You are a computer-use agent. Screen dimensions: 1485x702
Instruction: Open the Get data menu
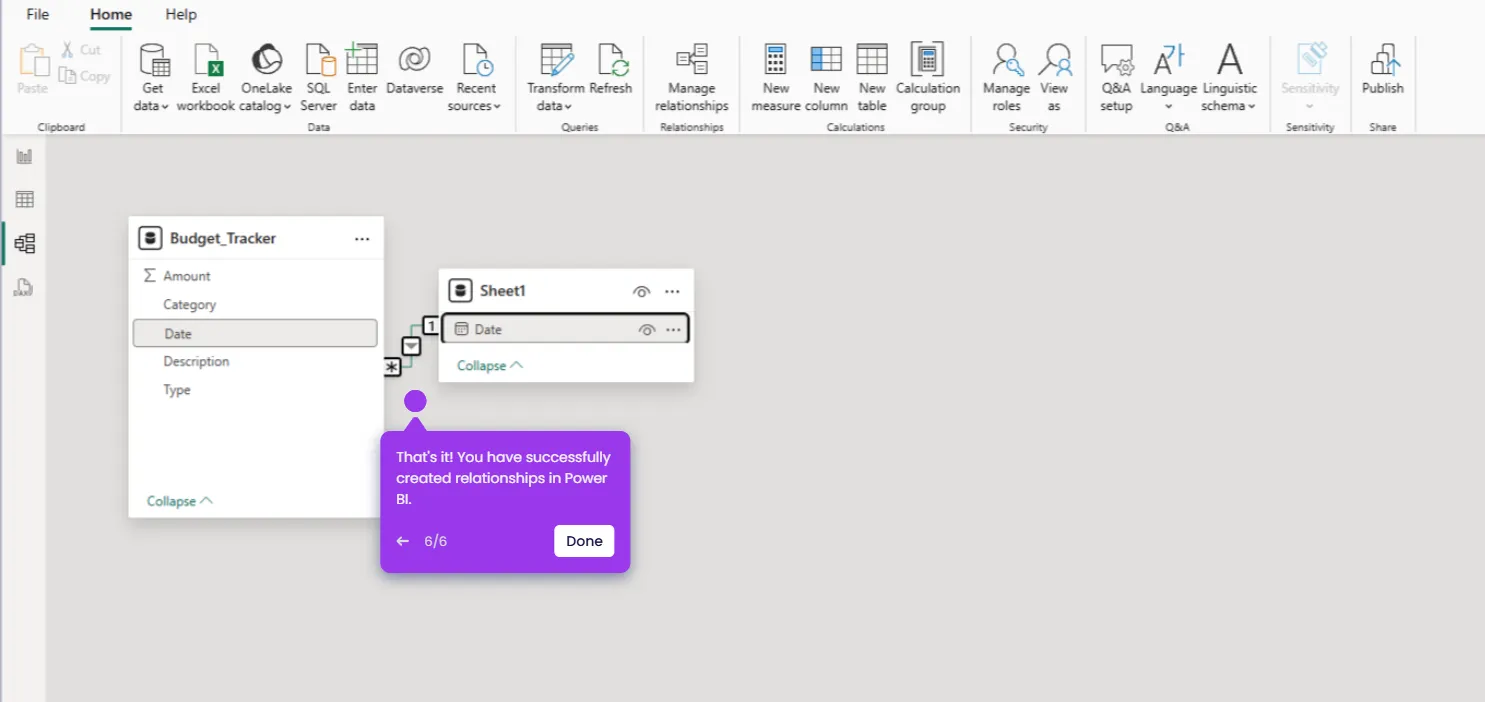point(153,78)
